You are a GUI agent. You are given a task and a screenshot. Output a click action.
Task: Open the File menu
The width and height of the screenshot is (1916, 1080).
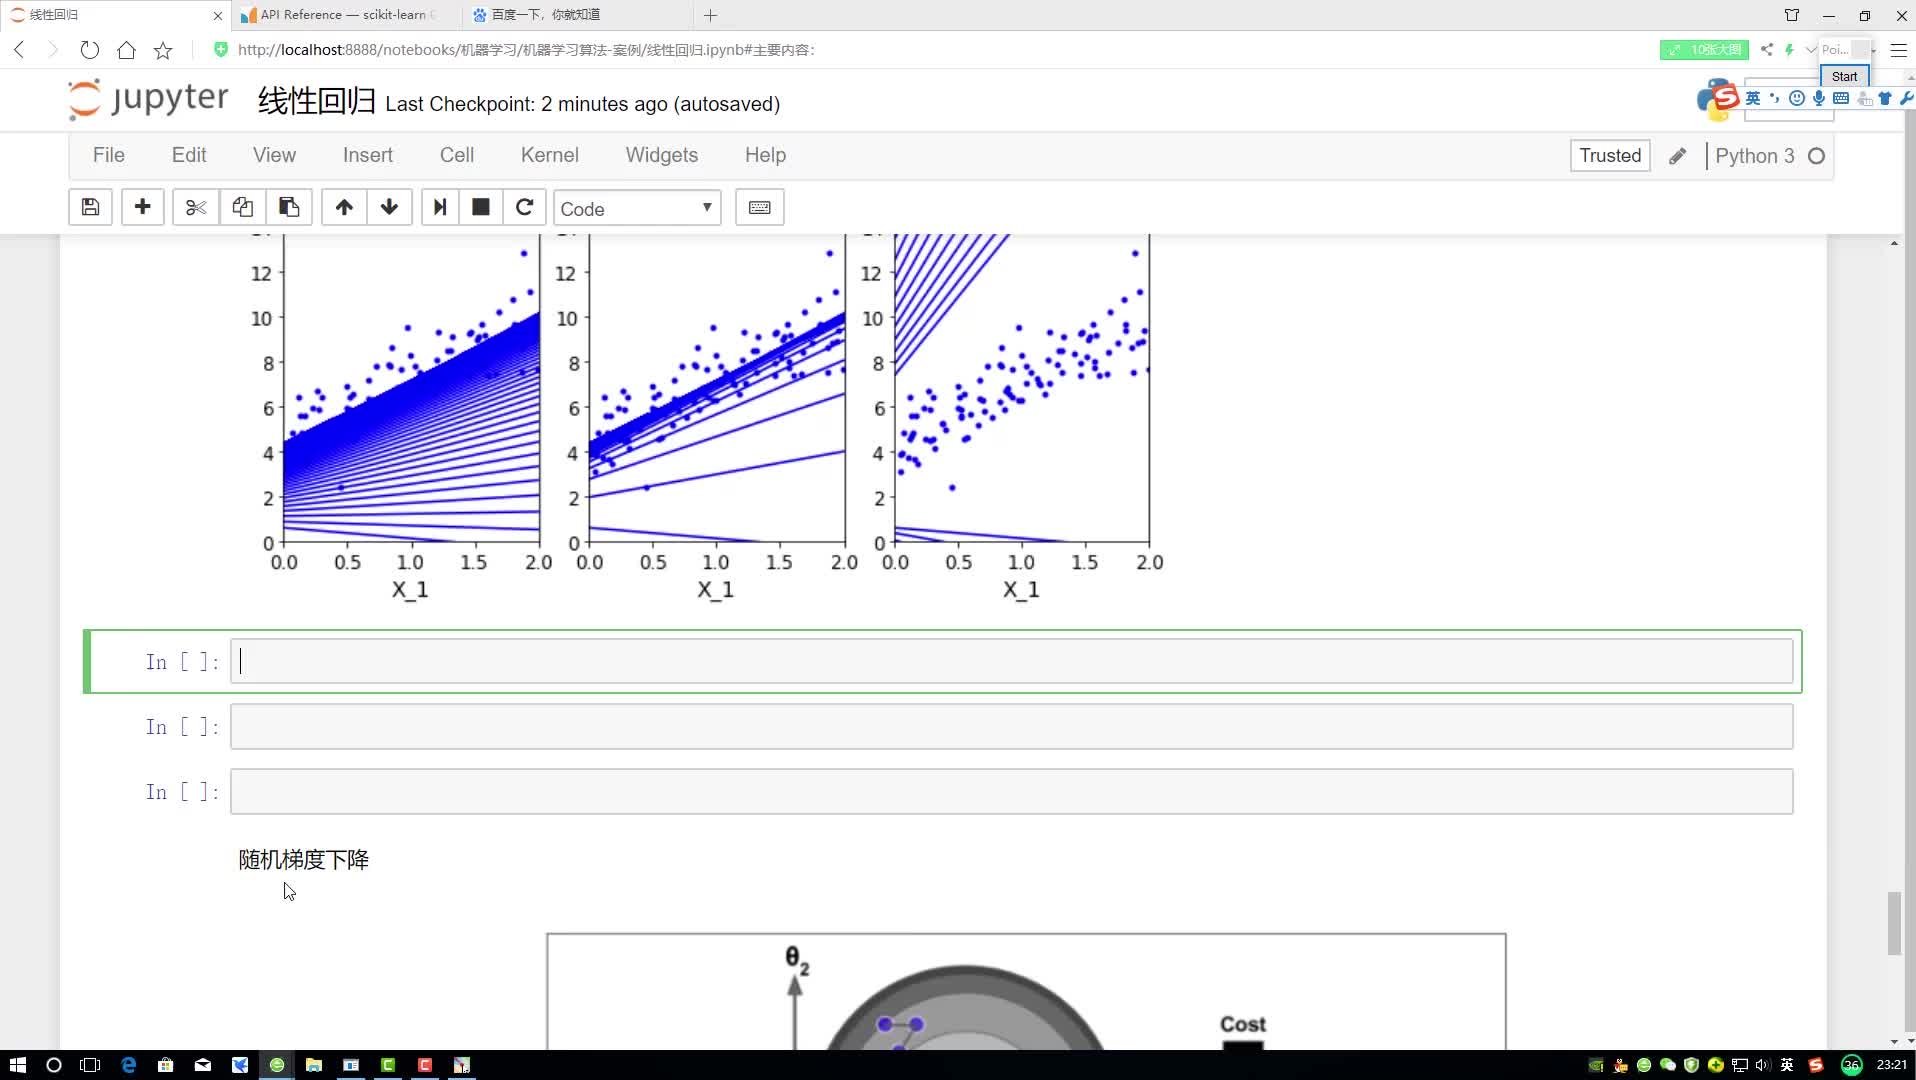point(108,155)
